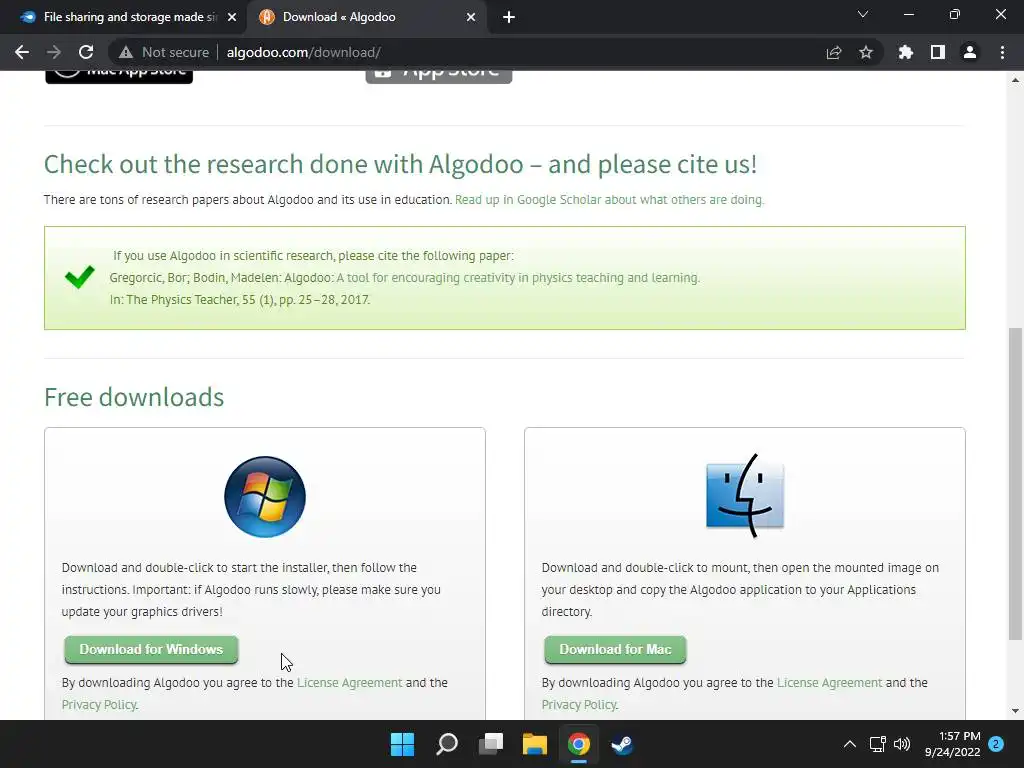Toggle the browser side panel icon
This screenshot has width=1024, height=768.
point(938,52)
